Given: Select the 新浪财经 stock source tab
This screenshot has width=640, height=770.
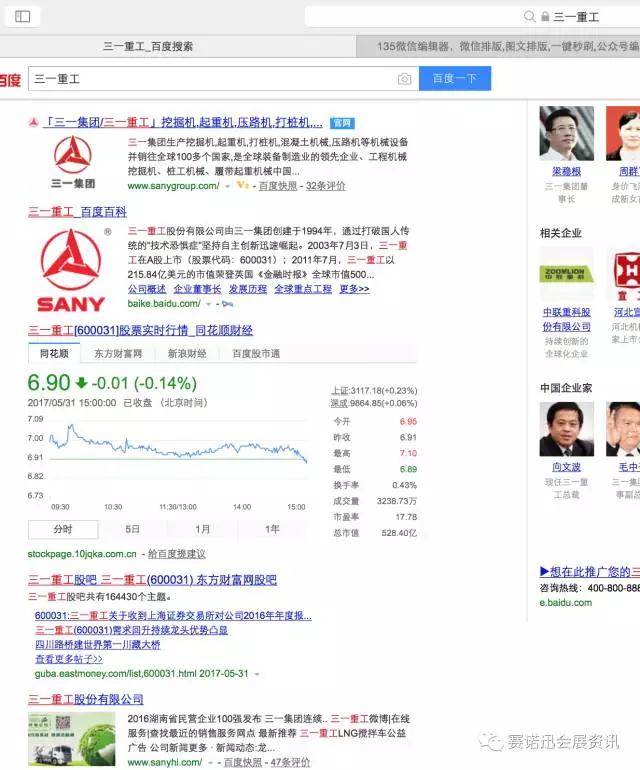Looking at the screenshot, I should click(187, 354).
